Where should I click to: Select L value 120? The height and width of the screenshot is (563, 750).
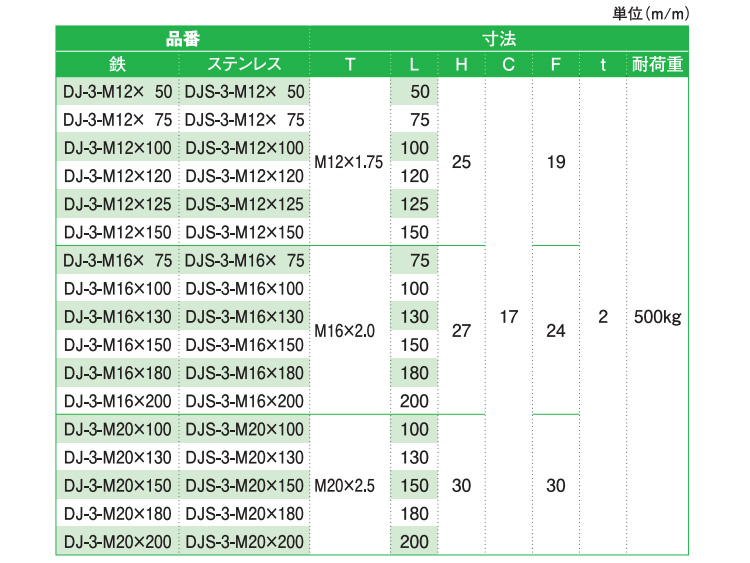(414, 176)
